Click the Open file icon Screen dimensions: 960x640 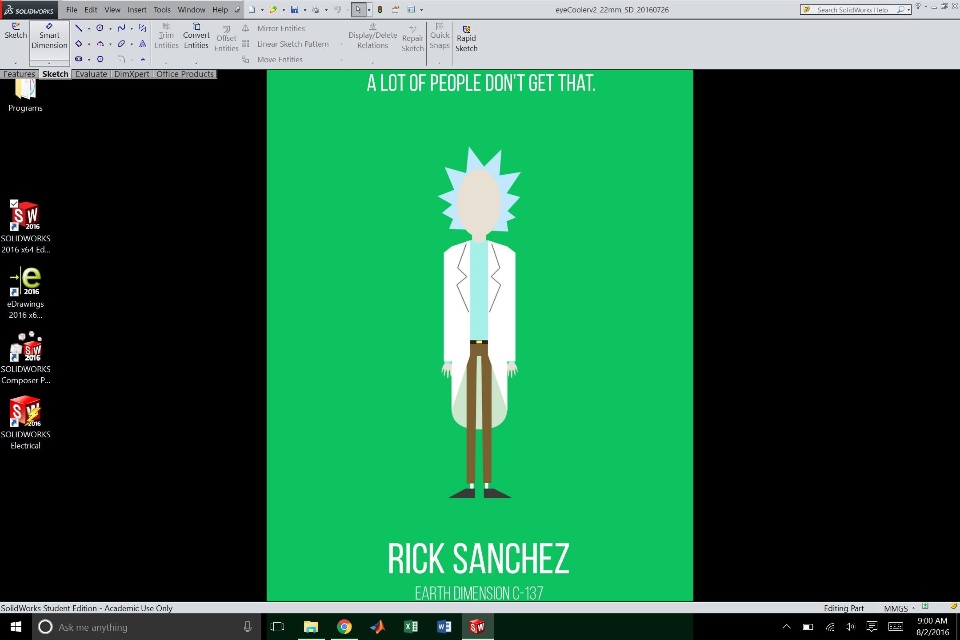tap(273, 9)
